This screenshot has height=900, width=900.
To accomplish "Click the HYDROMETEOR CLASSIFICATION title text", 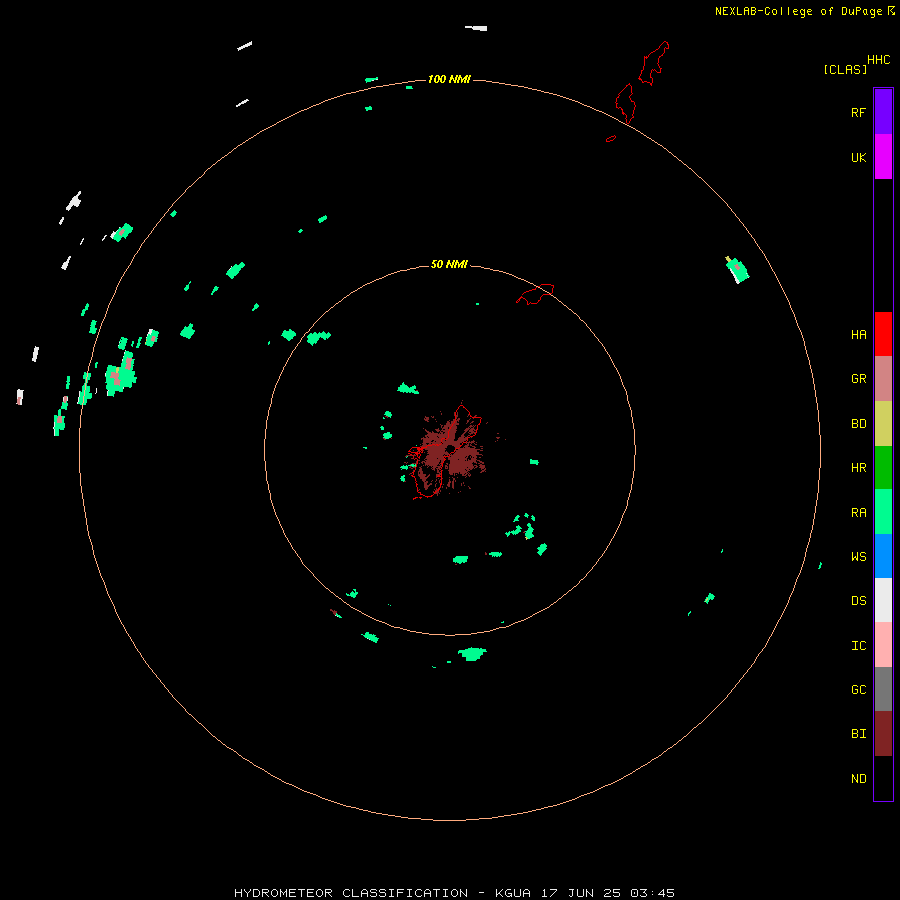I will click(x=351, y=893).
